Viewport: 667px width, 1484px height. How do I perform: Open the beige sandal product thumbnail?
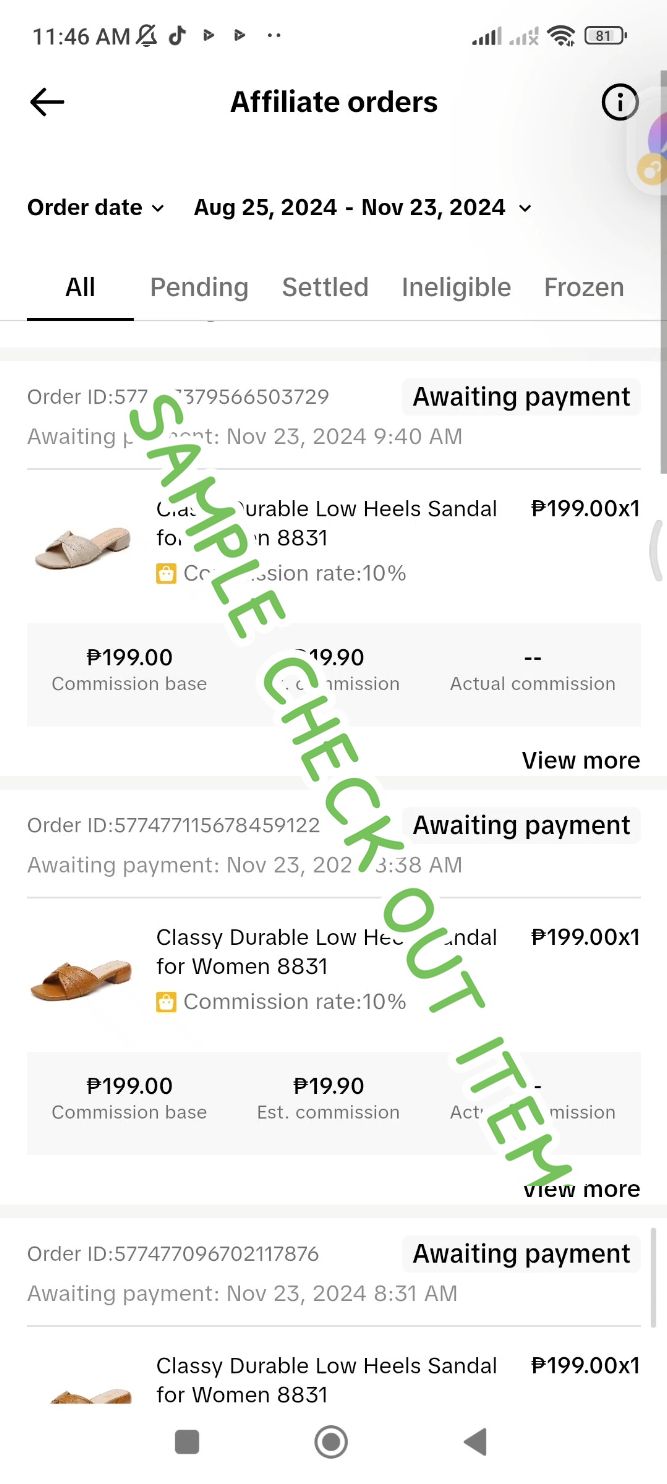coord(83,545)
